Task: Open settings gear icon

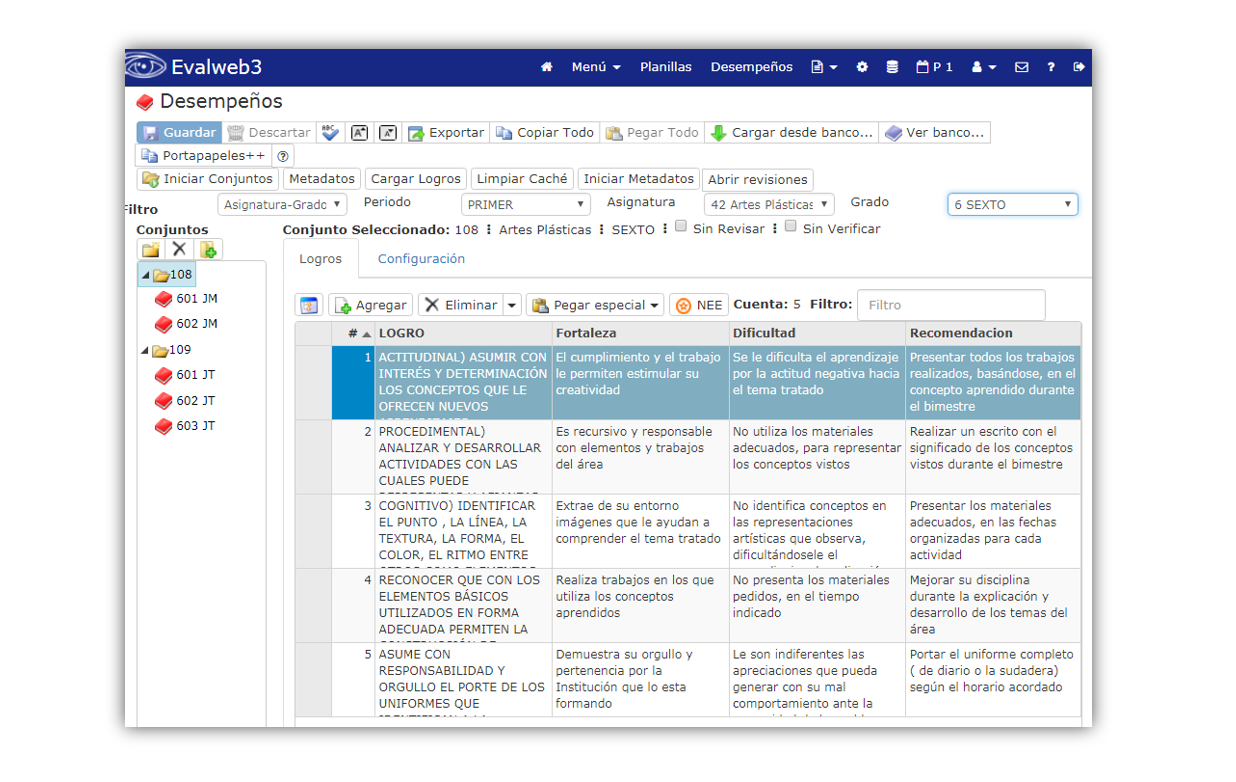Action: pyautogui.click(x=862, y=67)
